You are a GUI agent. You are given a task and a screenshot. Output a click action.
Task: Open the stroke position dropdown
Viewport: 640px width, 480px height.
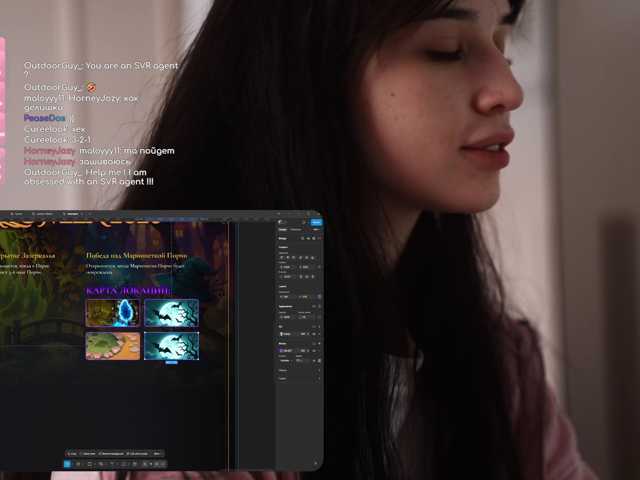(x=287, y=361)
